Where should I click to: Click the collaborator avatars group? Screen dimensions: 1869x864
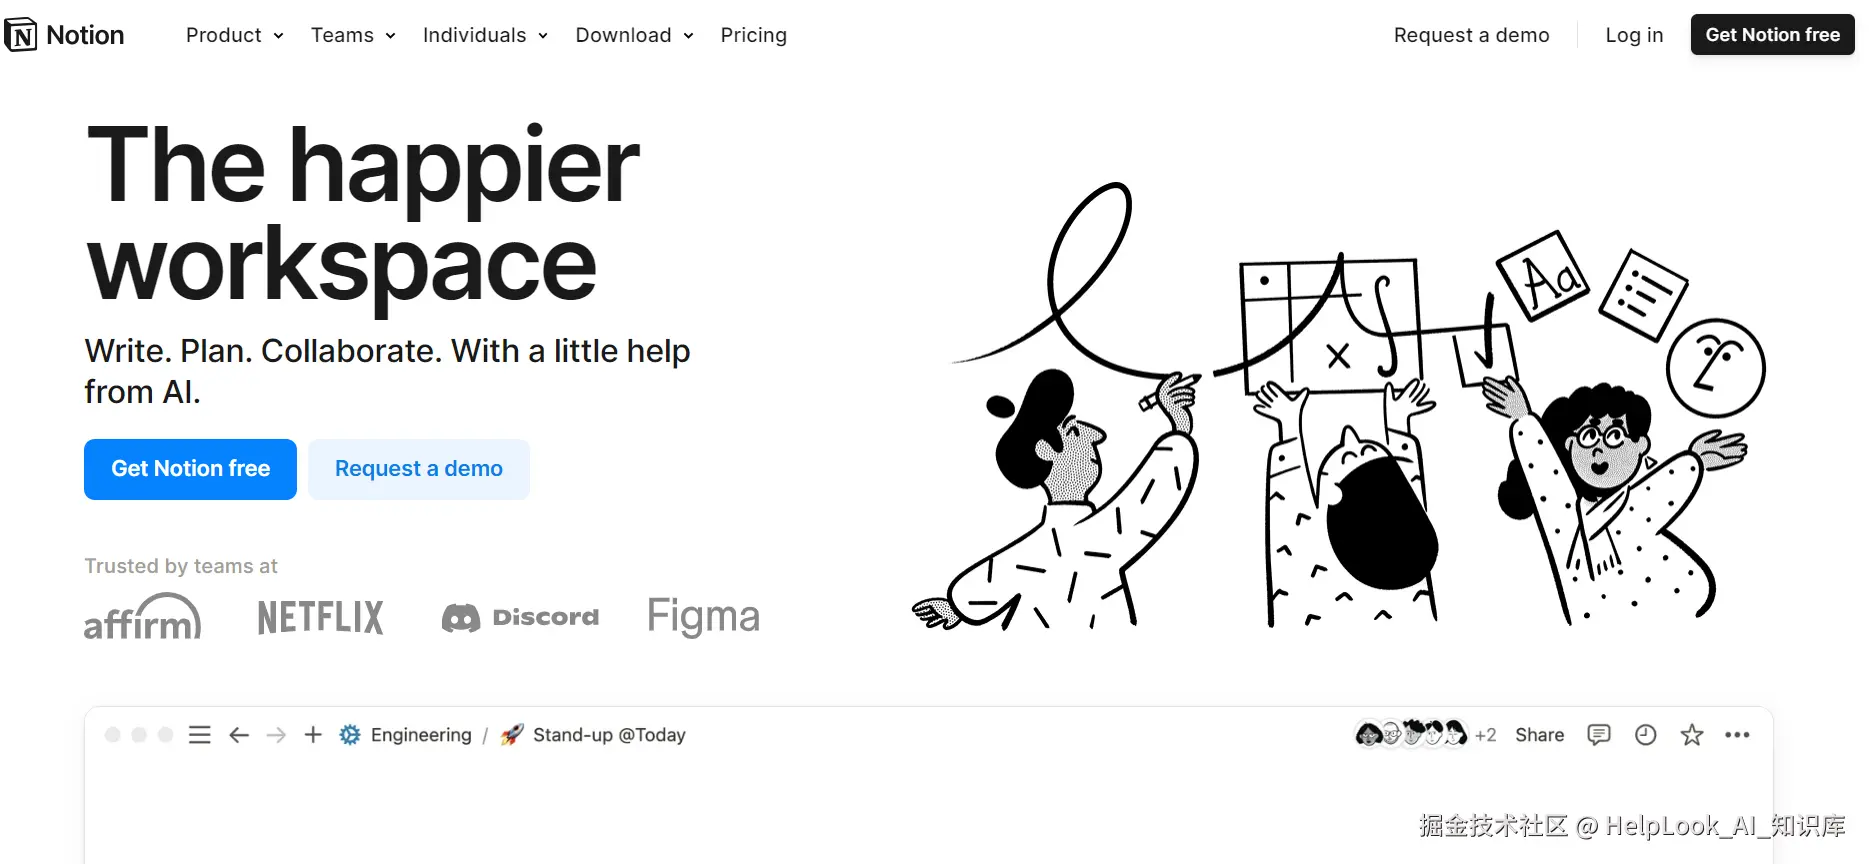1411,734
